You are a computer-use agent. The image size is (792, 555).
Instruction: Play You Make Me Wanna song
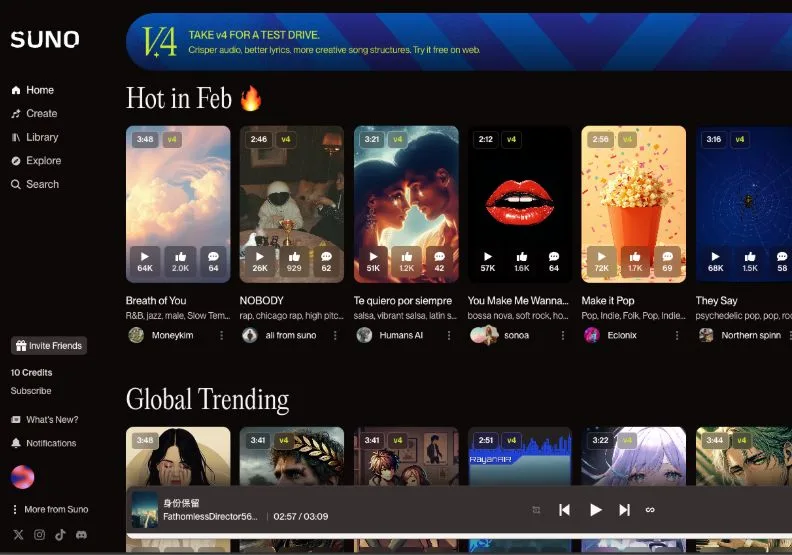[487, 262]
